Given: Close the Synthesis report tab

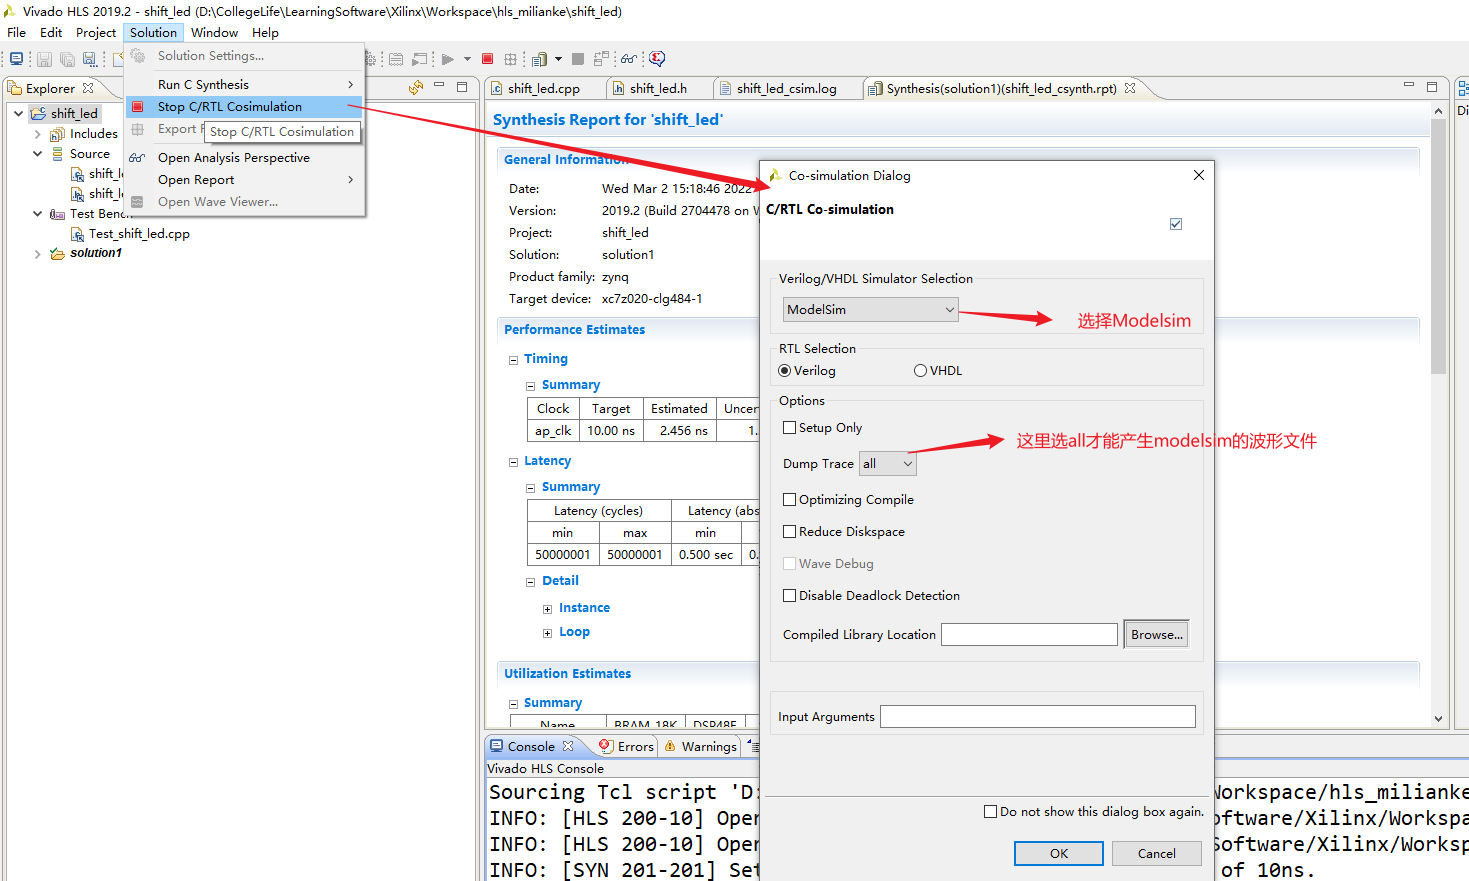Looking at the screenshot, I should tap(1130, 88).
